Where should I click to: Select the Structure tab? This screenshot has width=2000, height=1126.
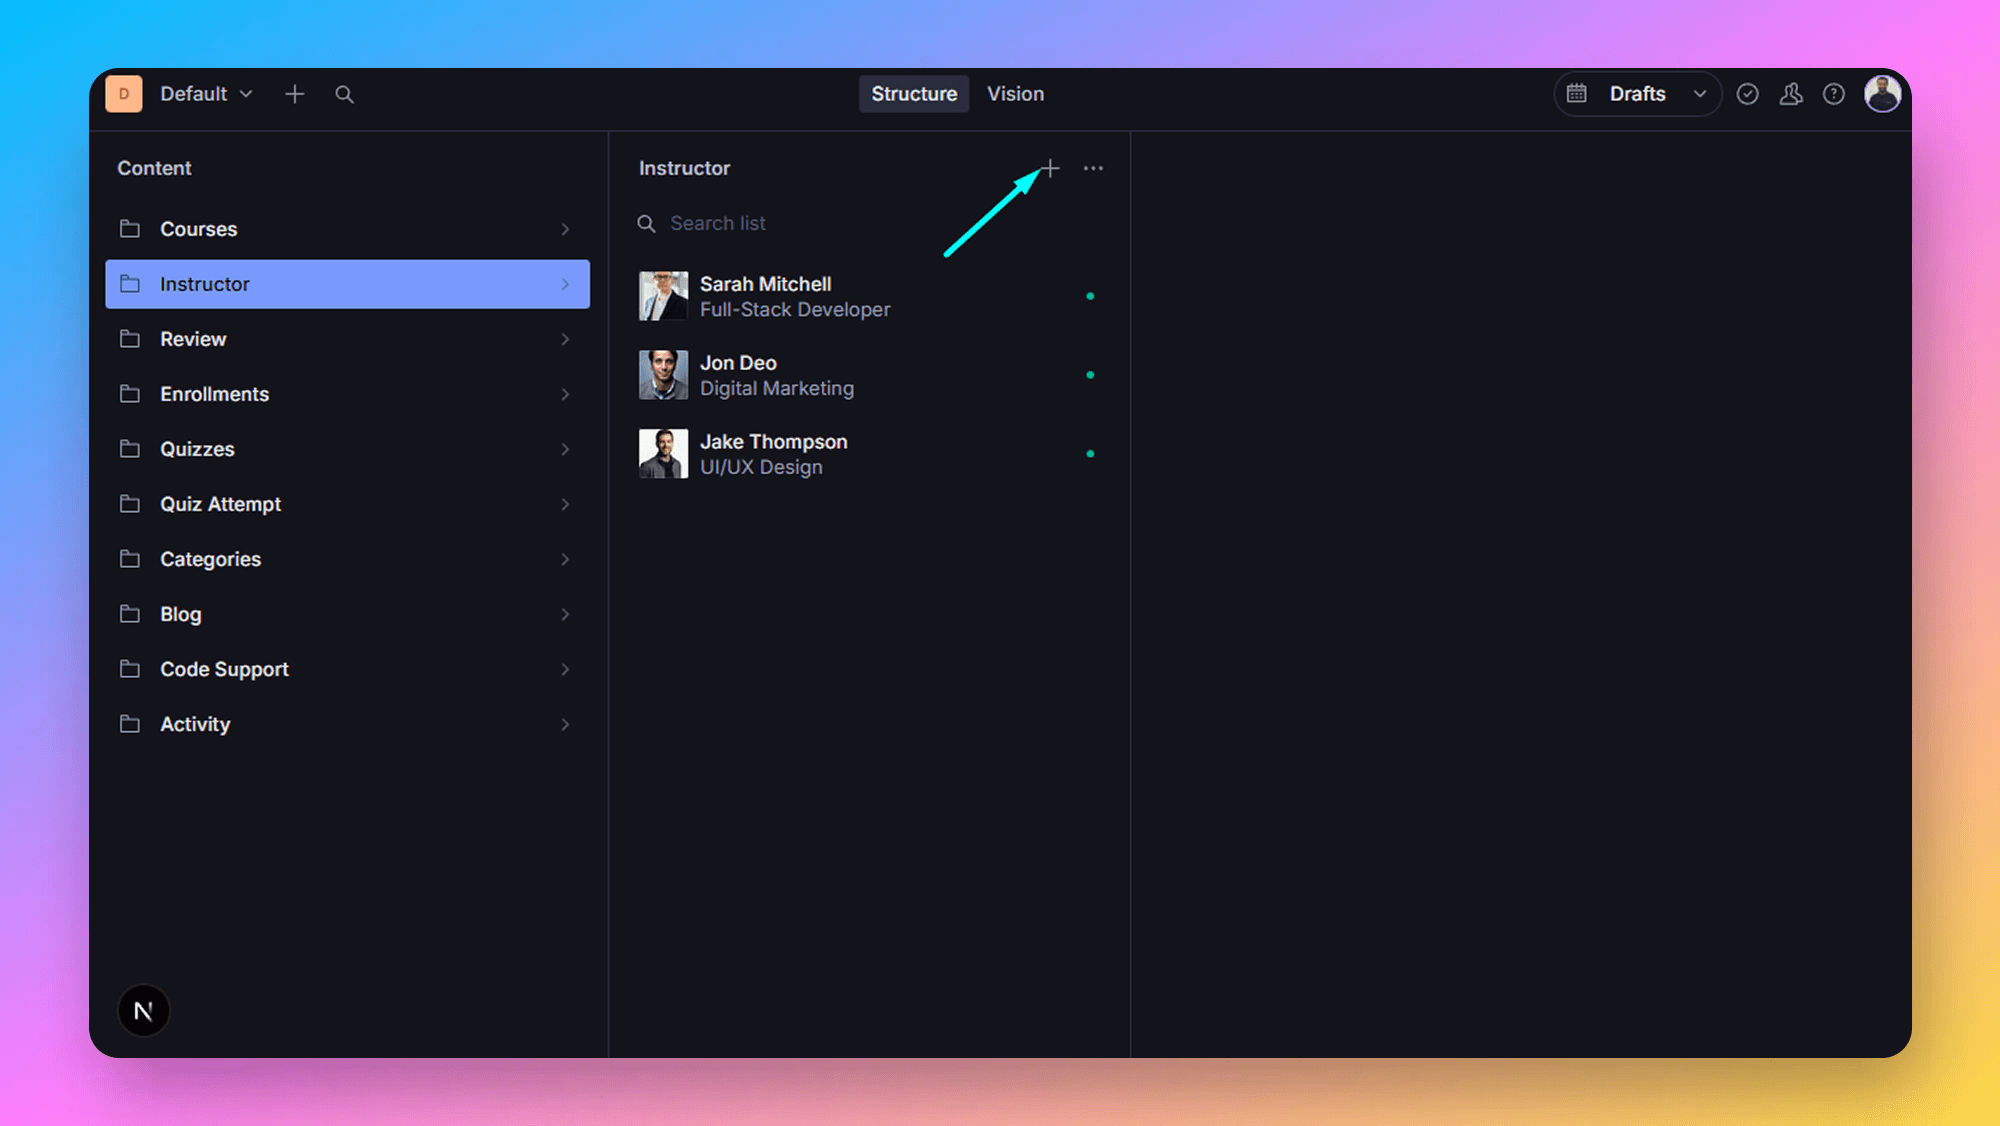point(913,94)
